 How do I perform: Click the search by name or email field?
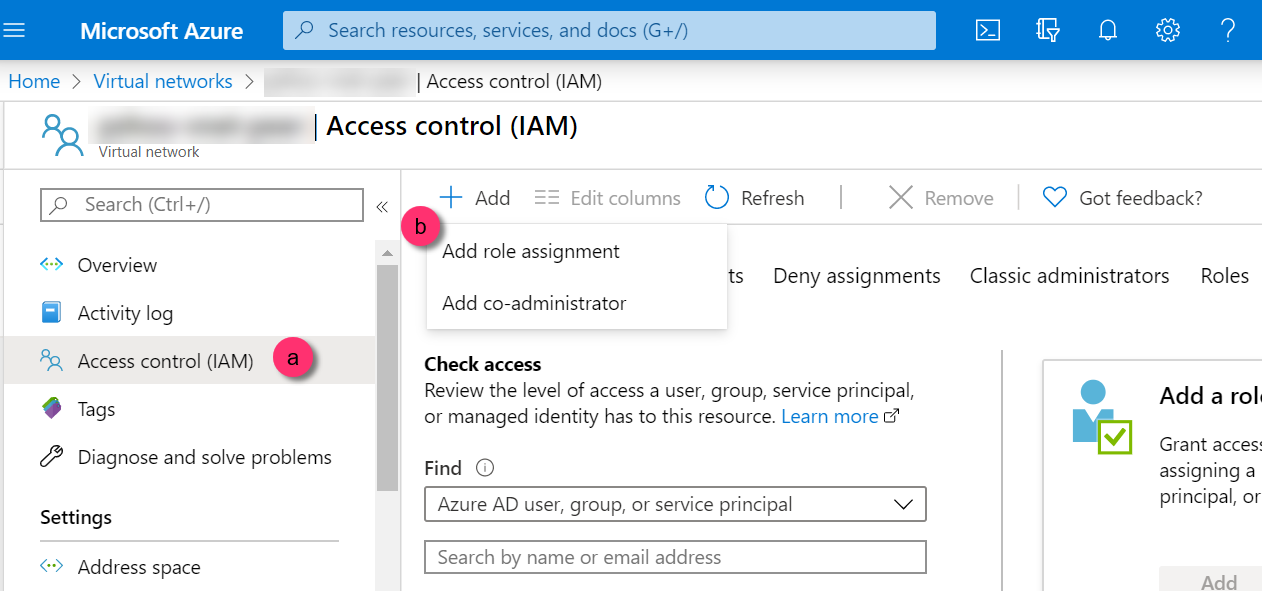click(x=675, y=557)
